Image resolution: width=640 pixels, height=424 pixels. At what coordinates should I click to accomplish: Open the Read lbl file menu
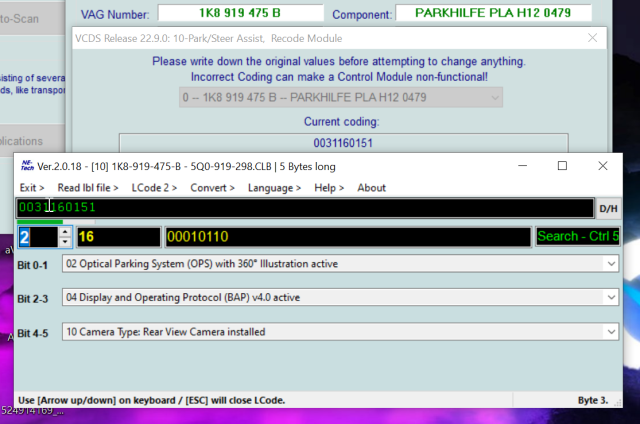point(88,187)
